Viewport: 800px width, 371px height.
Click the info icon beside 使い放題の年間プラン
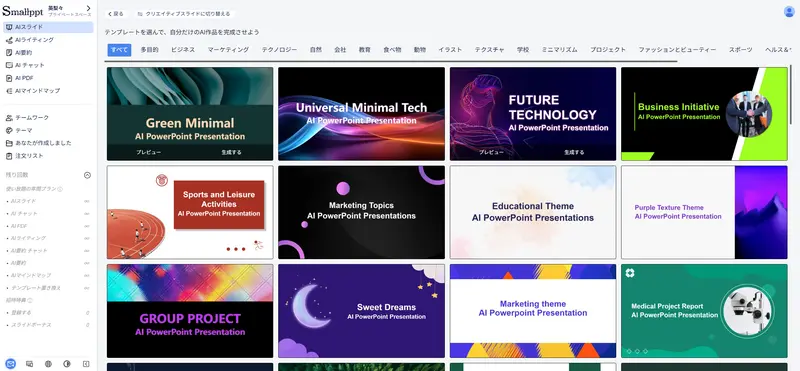[60, 189]
